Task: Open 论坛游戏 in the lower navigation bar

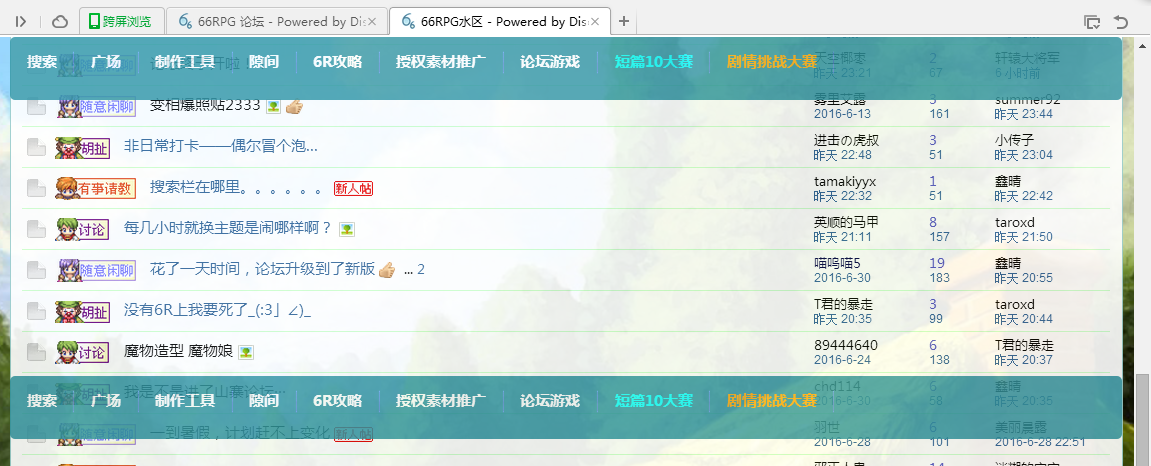Action: (x=550, y=401)
